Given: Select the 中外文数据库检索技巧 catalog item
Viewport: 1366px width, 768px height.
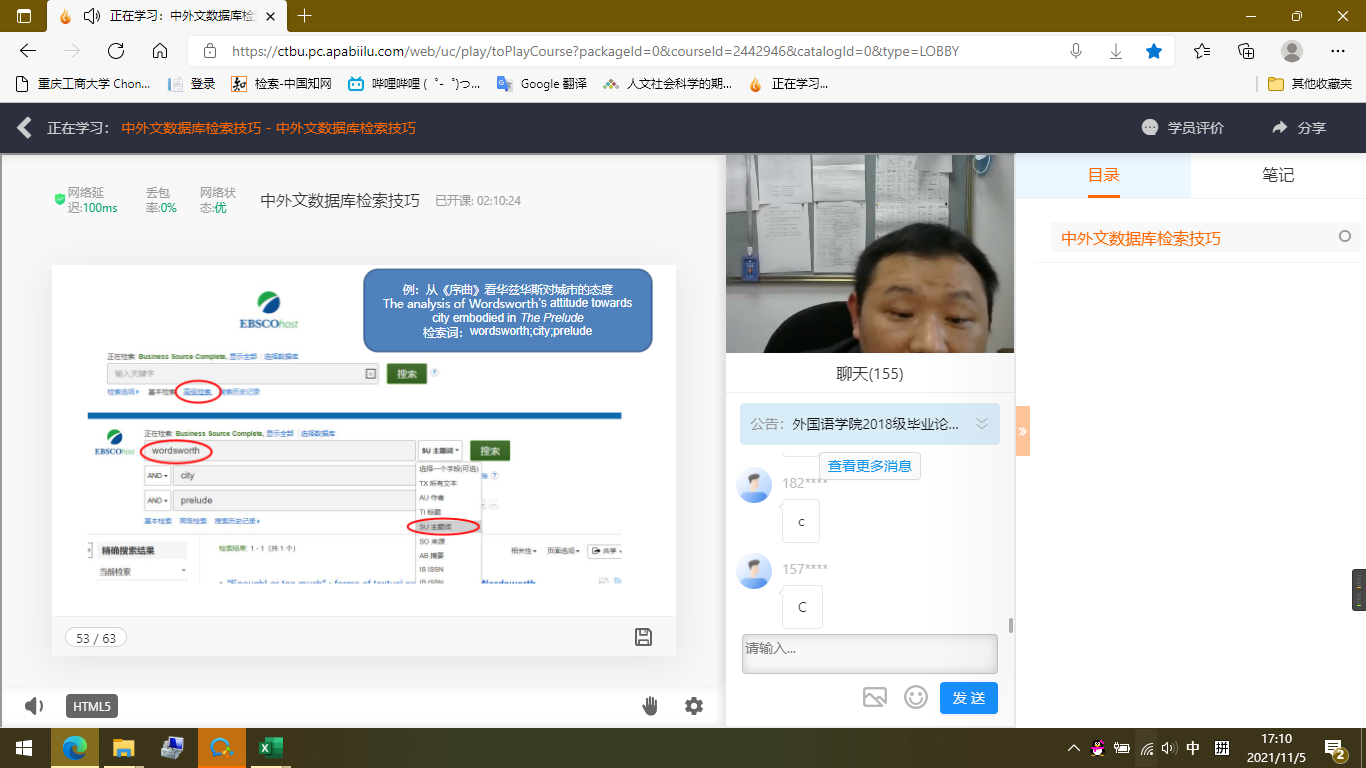Looking at the screenshot, I should pyautogui.click(x=1141, y=238).
